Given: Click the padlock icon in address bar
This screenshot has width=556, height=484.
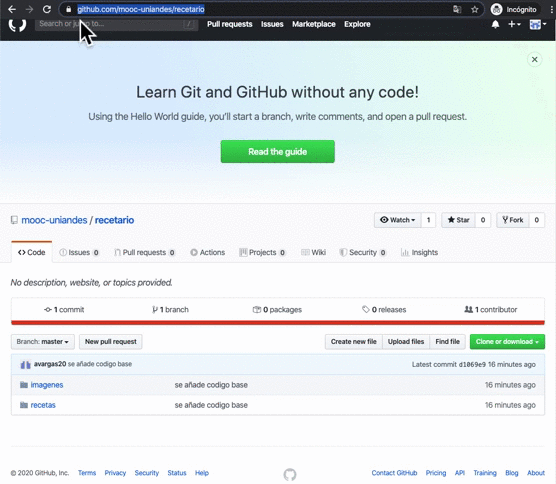Looking at the screenshot, I should pyautogui.click(x=68, y=10).
